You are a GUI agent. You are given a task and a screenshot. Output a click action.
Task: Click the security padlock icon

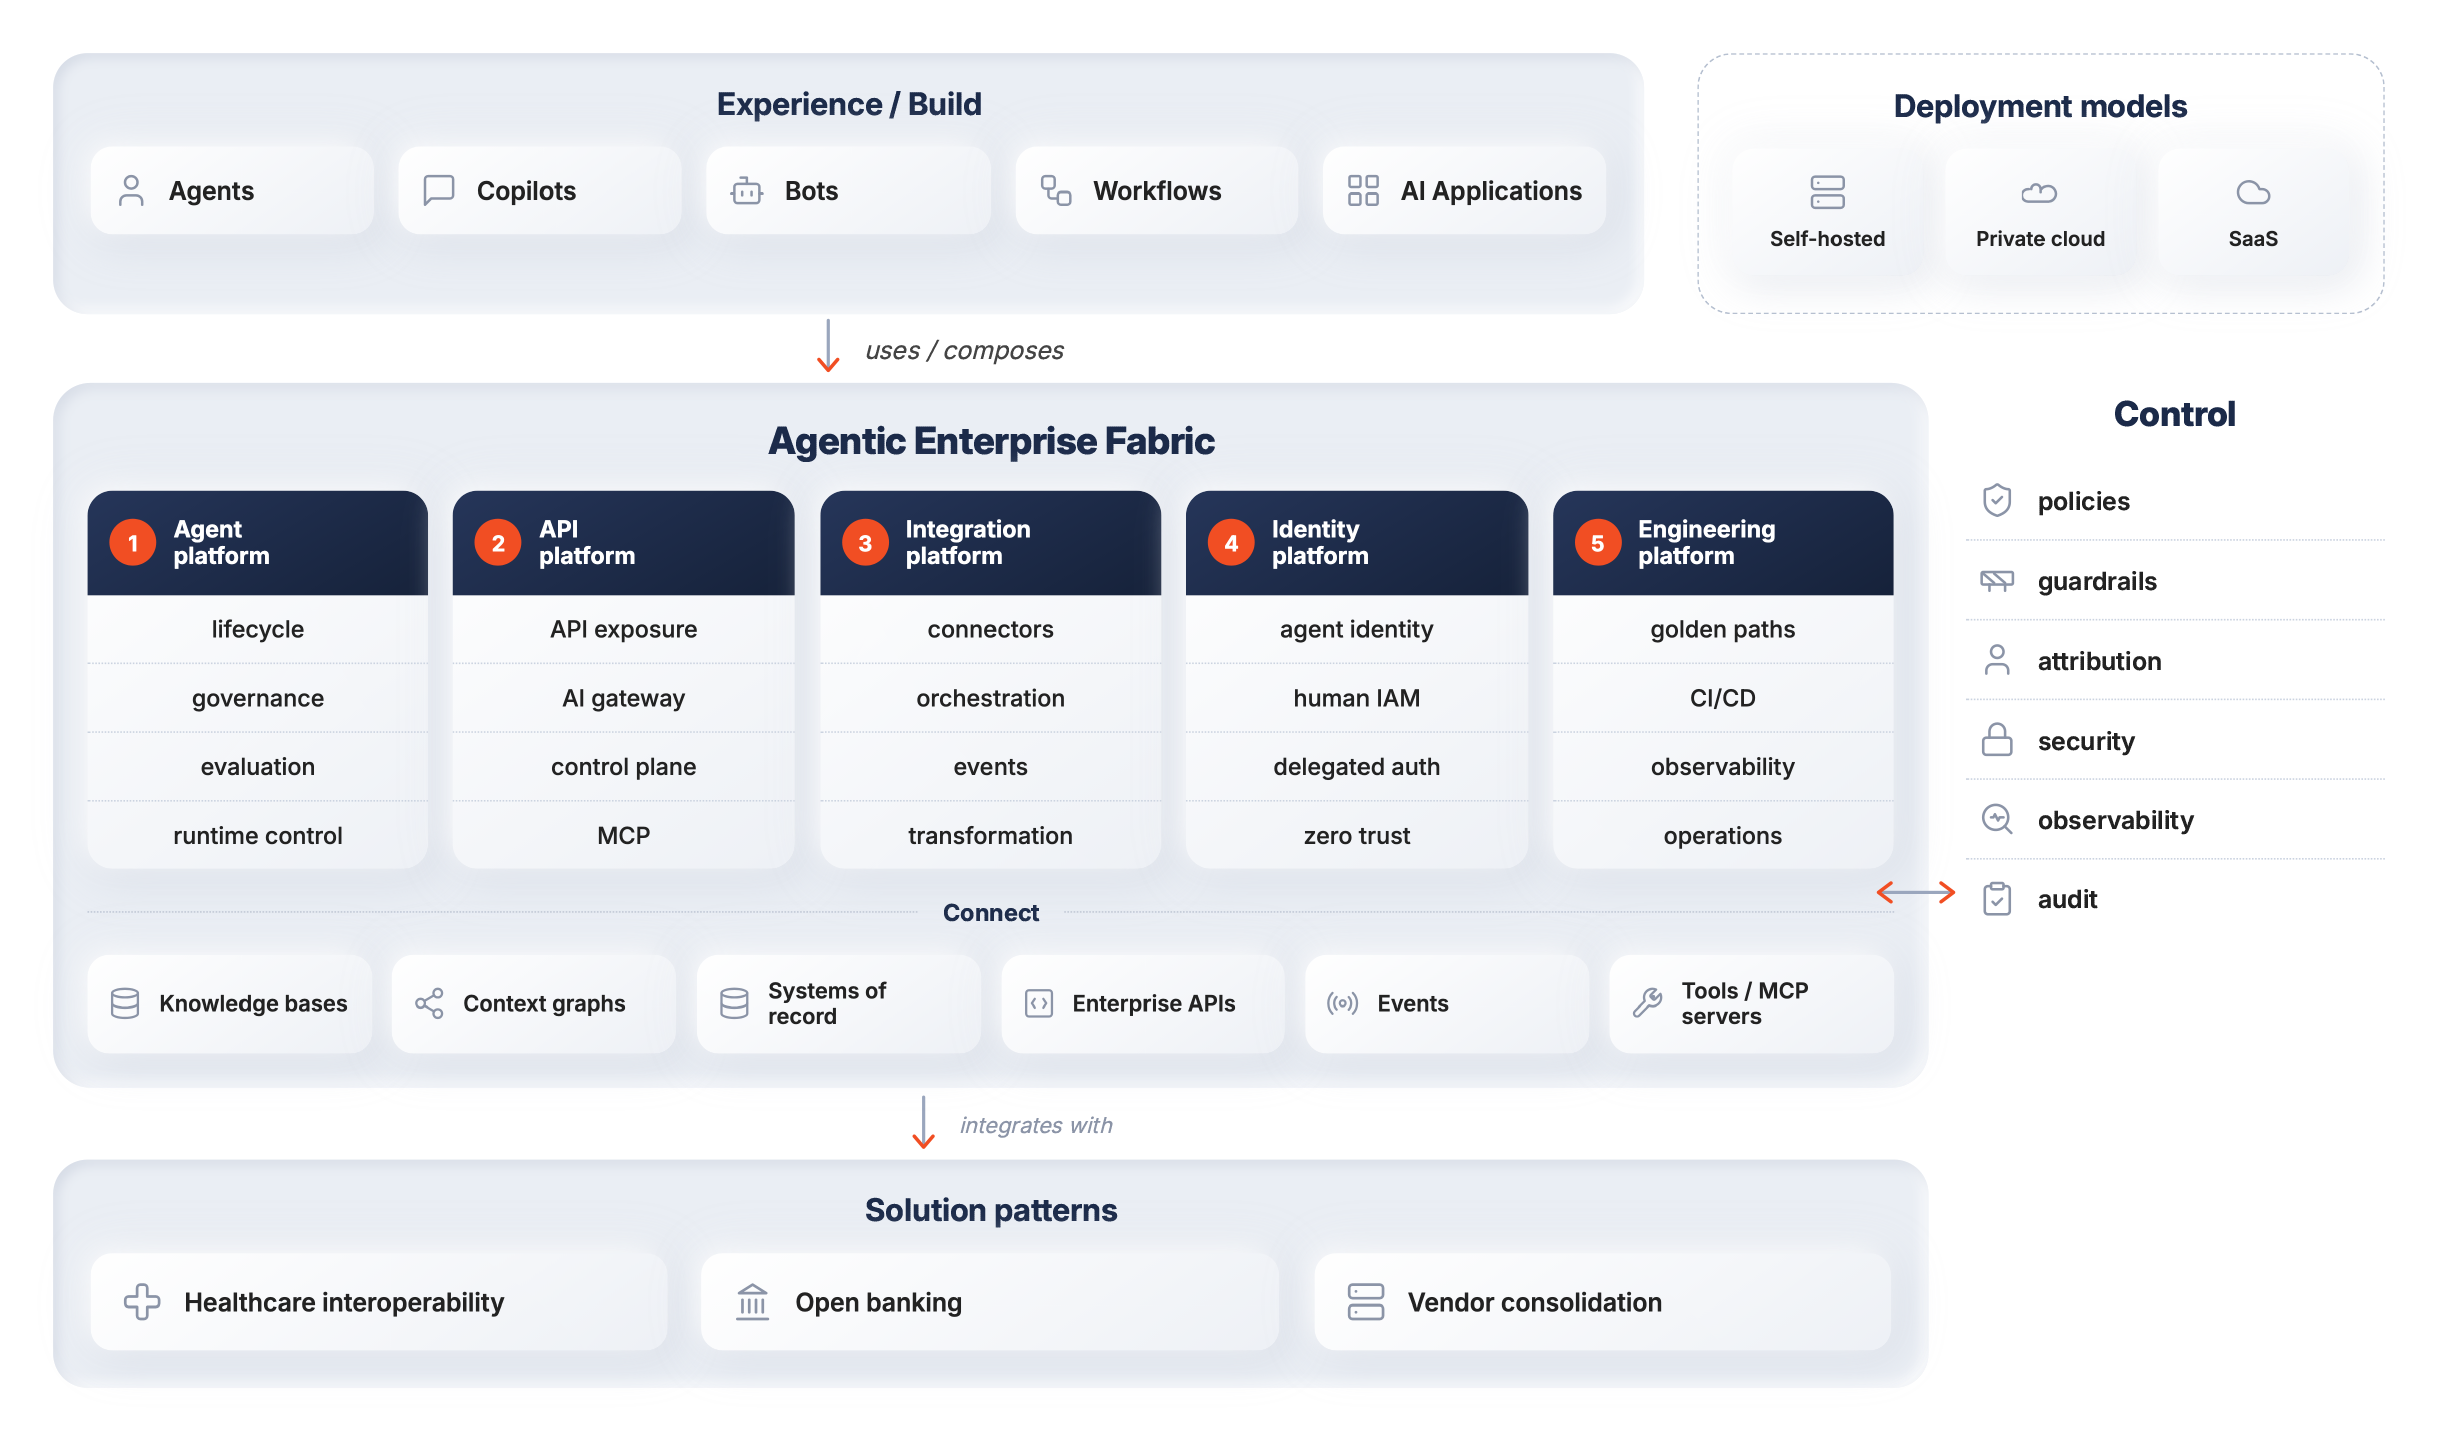coord(1997,740)
